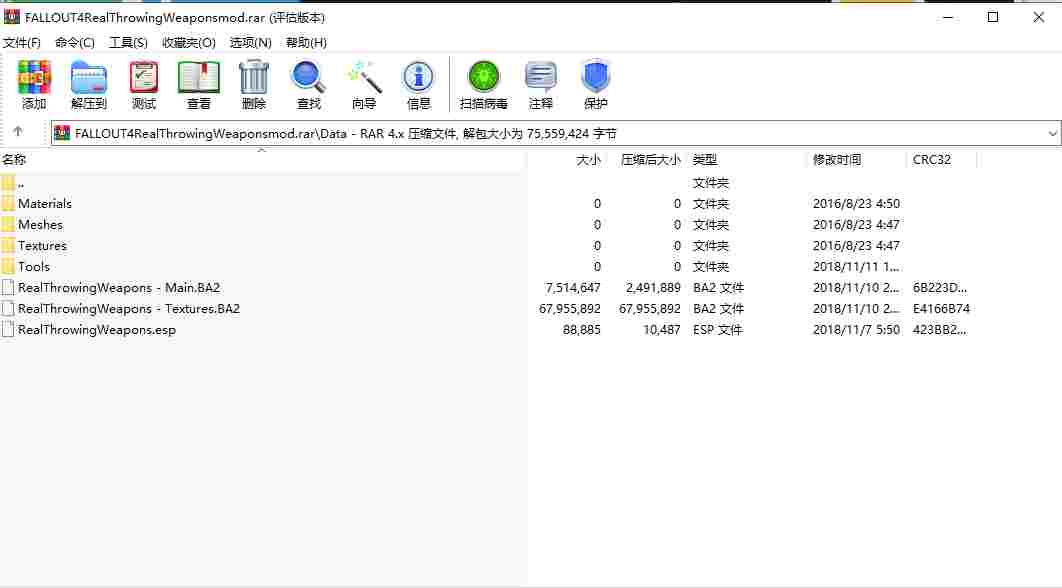Click the RealThrowingWeapons.esp file icon
Viewport: 1062px width, 588px height.
pos(8,329)
